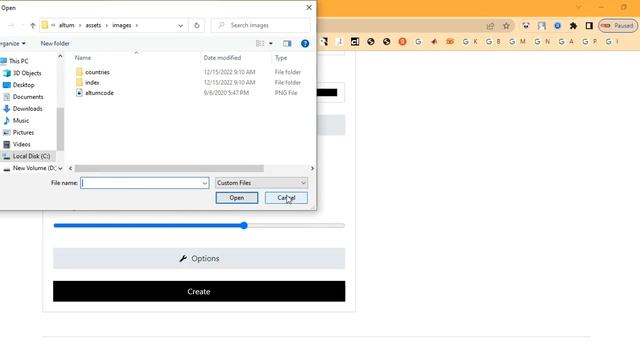This screenshot has height=360, width=640.
Task: Open the 'G M' bookmark
Action: point(517,41)
